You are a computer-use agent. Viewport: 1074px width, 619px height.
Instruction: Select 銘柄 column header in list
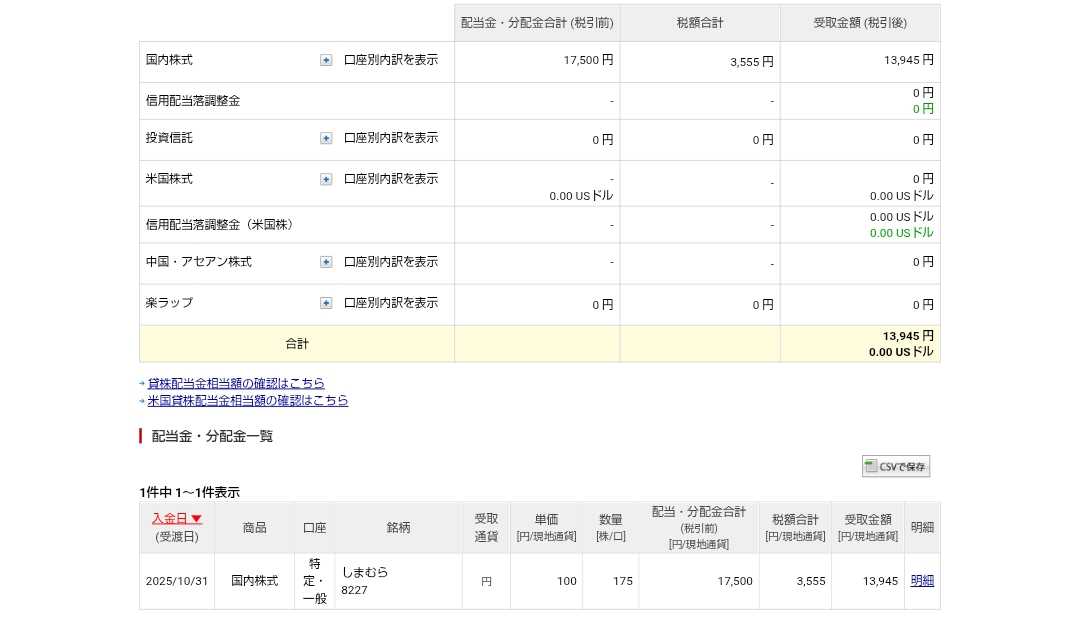398,528
